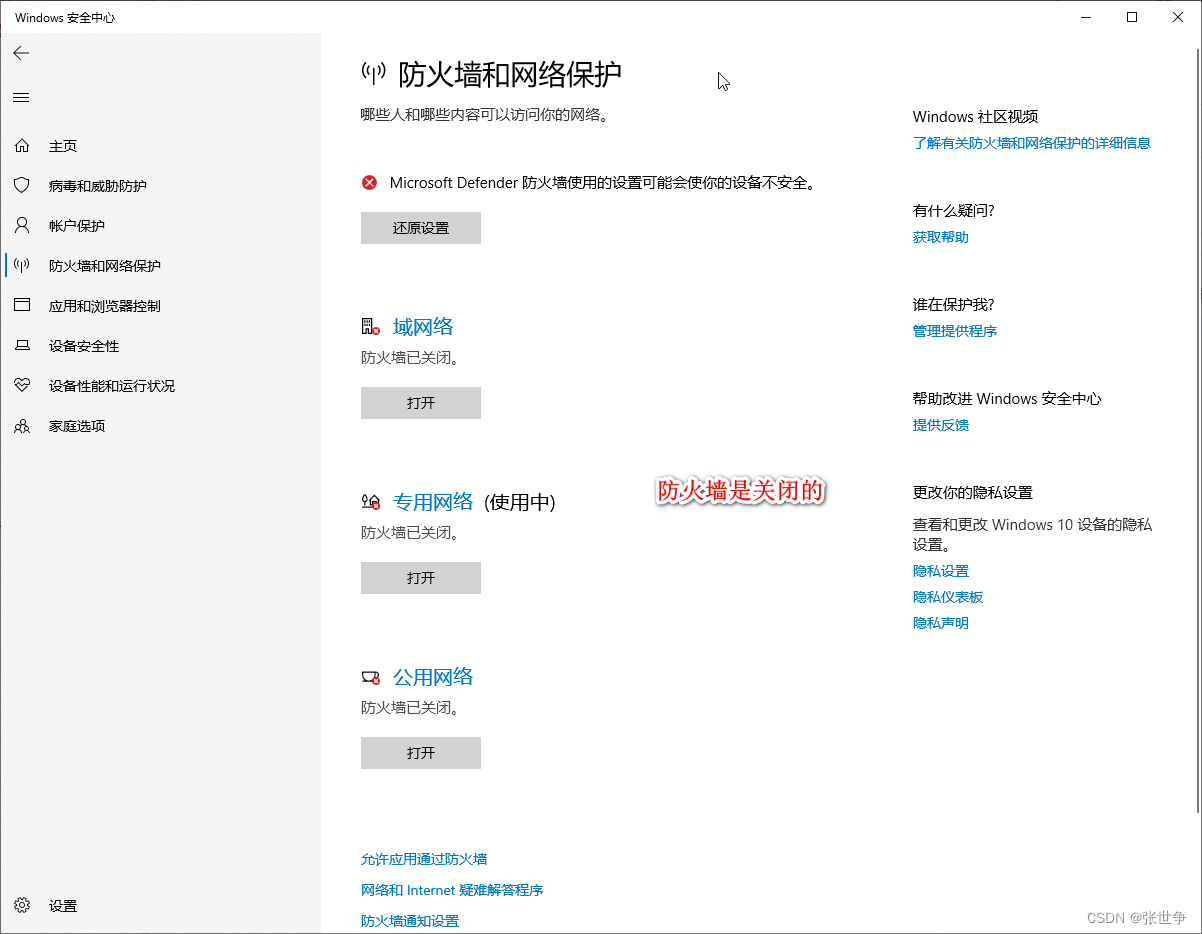Click the red error warning icon
This screenshot has width=1202, height=934.
coord(370,182)
